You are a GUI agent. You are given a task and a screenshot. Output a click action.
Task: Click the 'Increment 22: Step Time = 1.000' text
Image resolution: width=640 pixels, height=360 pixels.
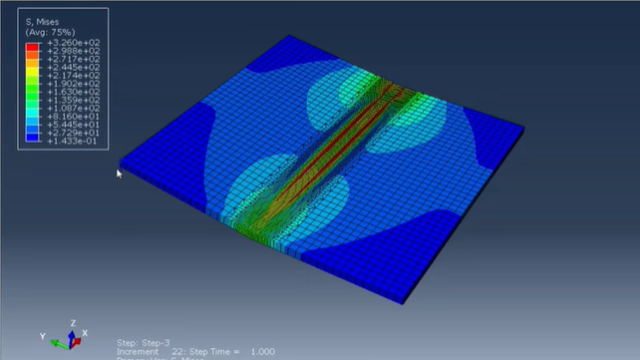tap(196, 352)
